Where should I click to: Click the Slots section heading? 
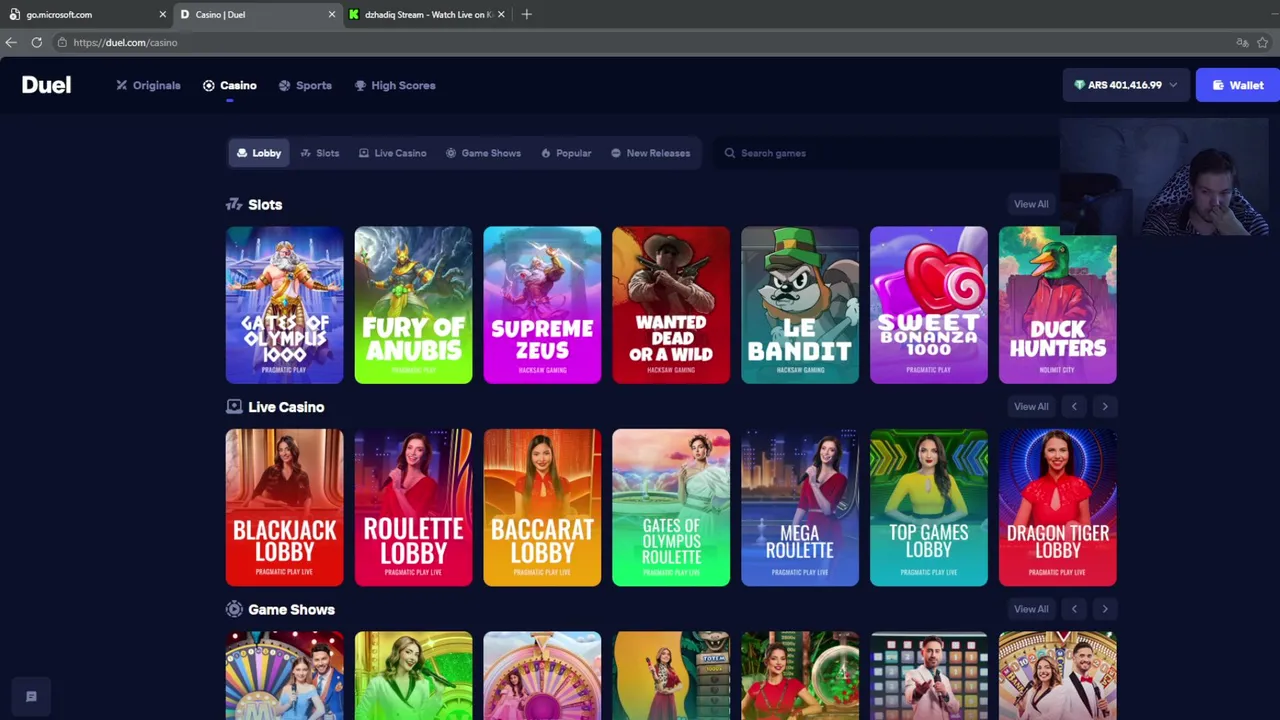pos(265,204)
